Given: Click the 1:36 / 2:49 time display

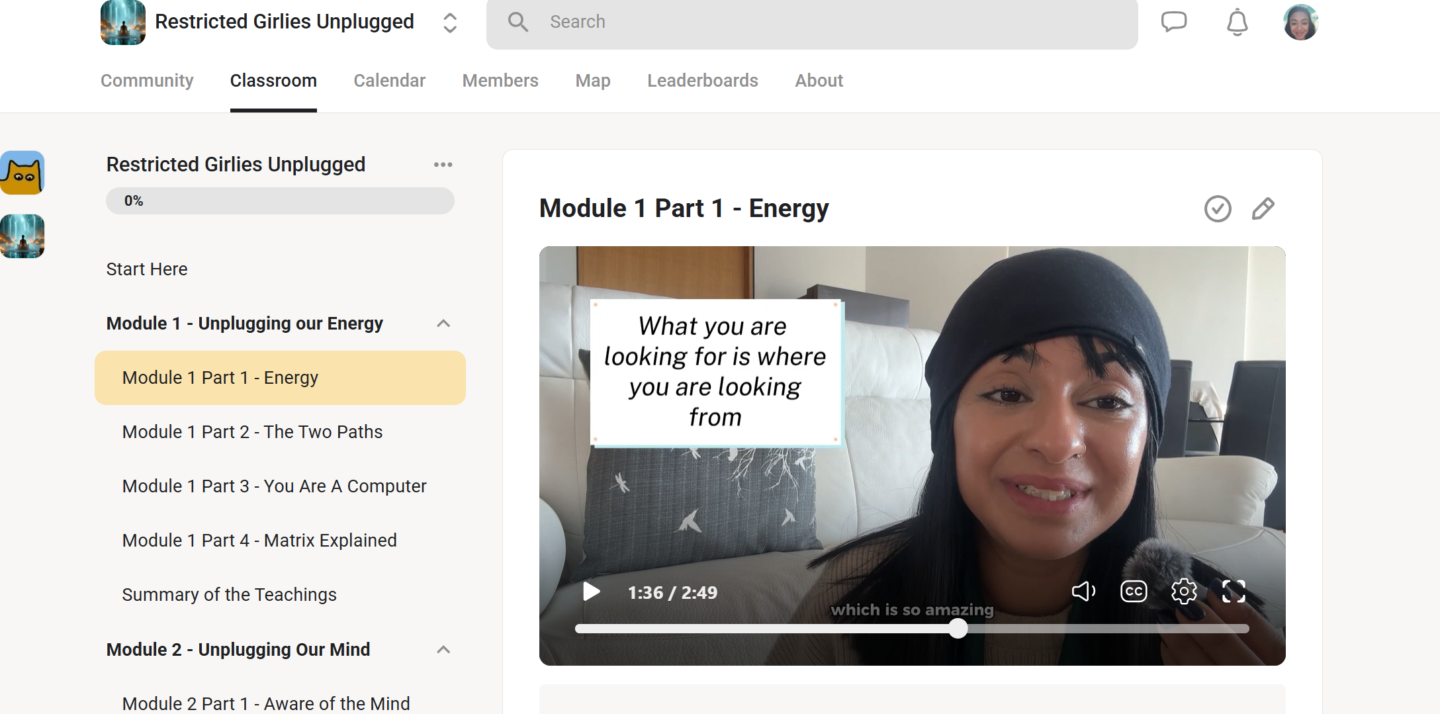Looking at the screenshot, I should [x=672, y=593].
